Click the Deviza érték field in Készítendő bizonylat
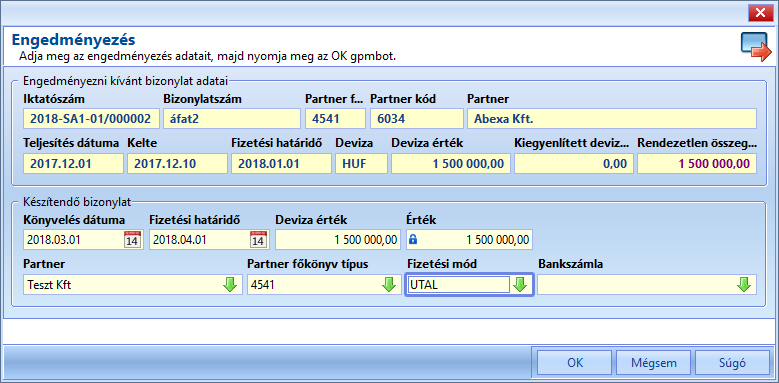This screenshot has height=383, width=779. coord(338,240)
